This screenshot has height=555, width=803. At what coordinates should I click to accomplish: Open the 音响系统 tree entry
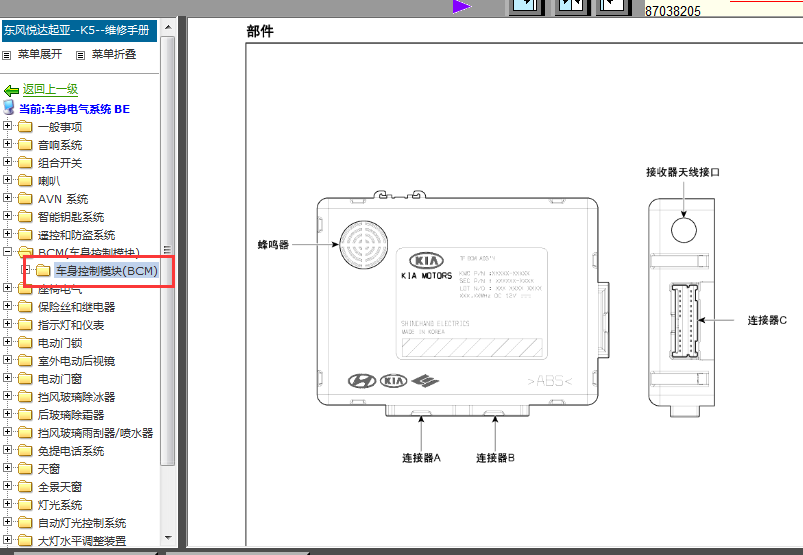pos(60,145)
